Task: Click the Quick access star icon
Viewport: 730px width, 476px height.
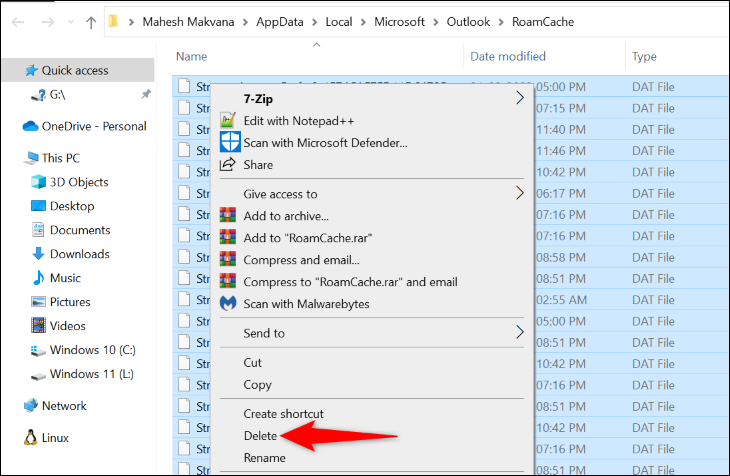Action: click(x=31, y=70)
